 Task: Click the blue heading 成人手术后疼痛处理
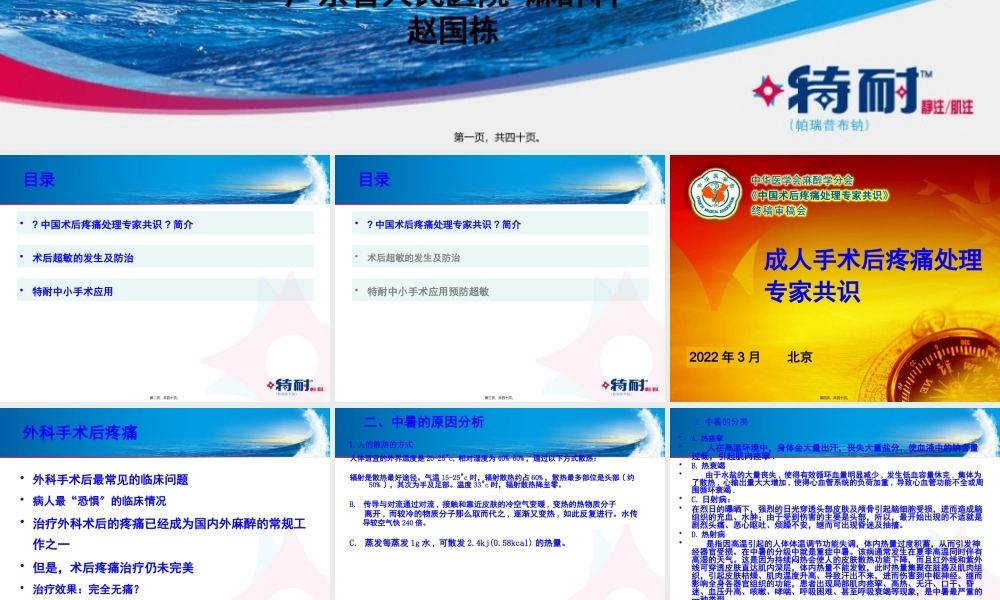tap(873, 260)
